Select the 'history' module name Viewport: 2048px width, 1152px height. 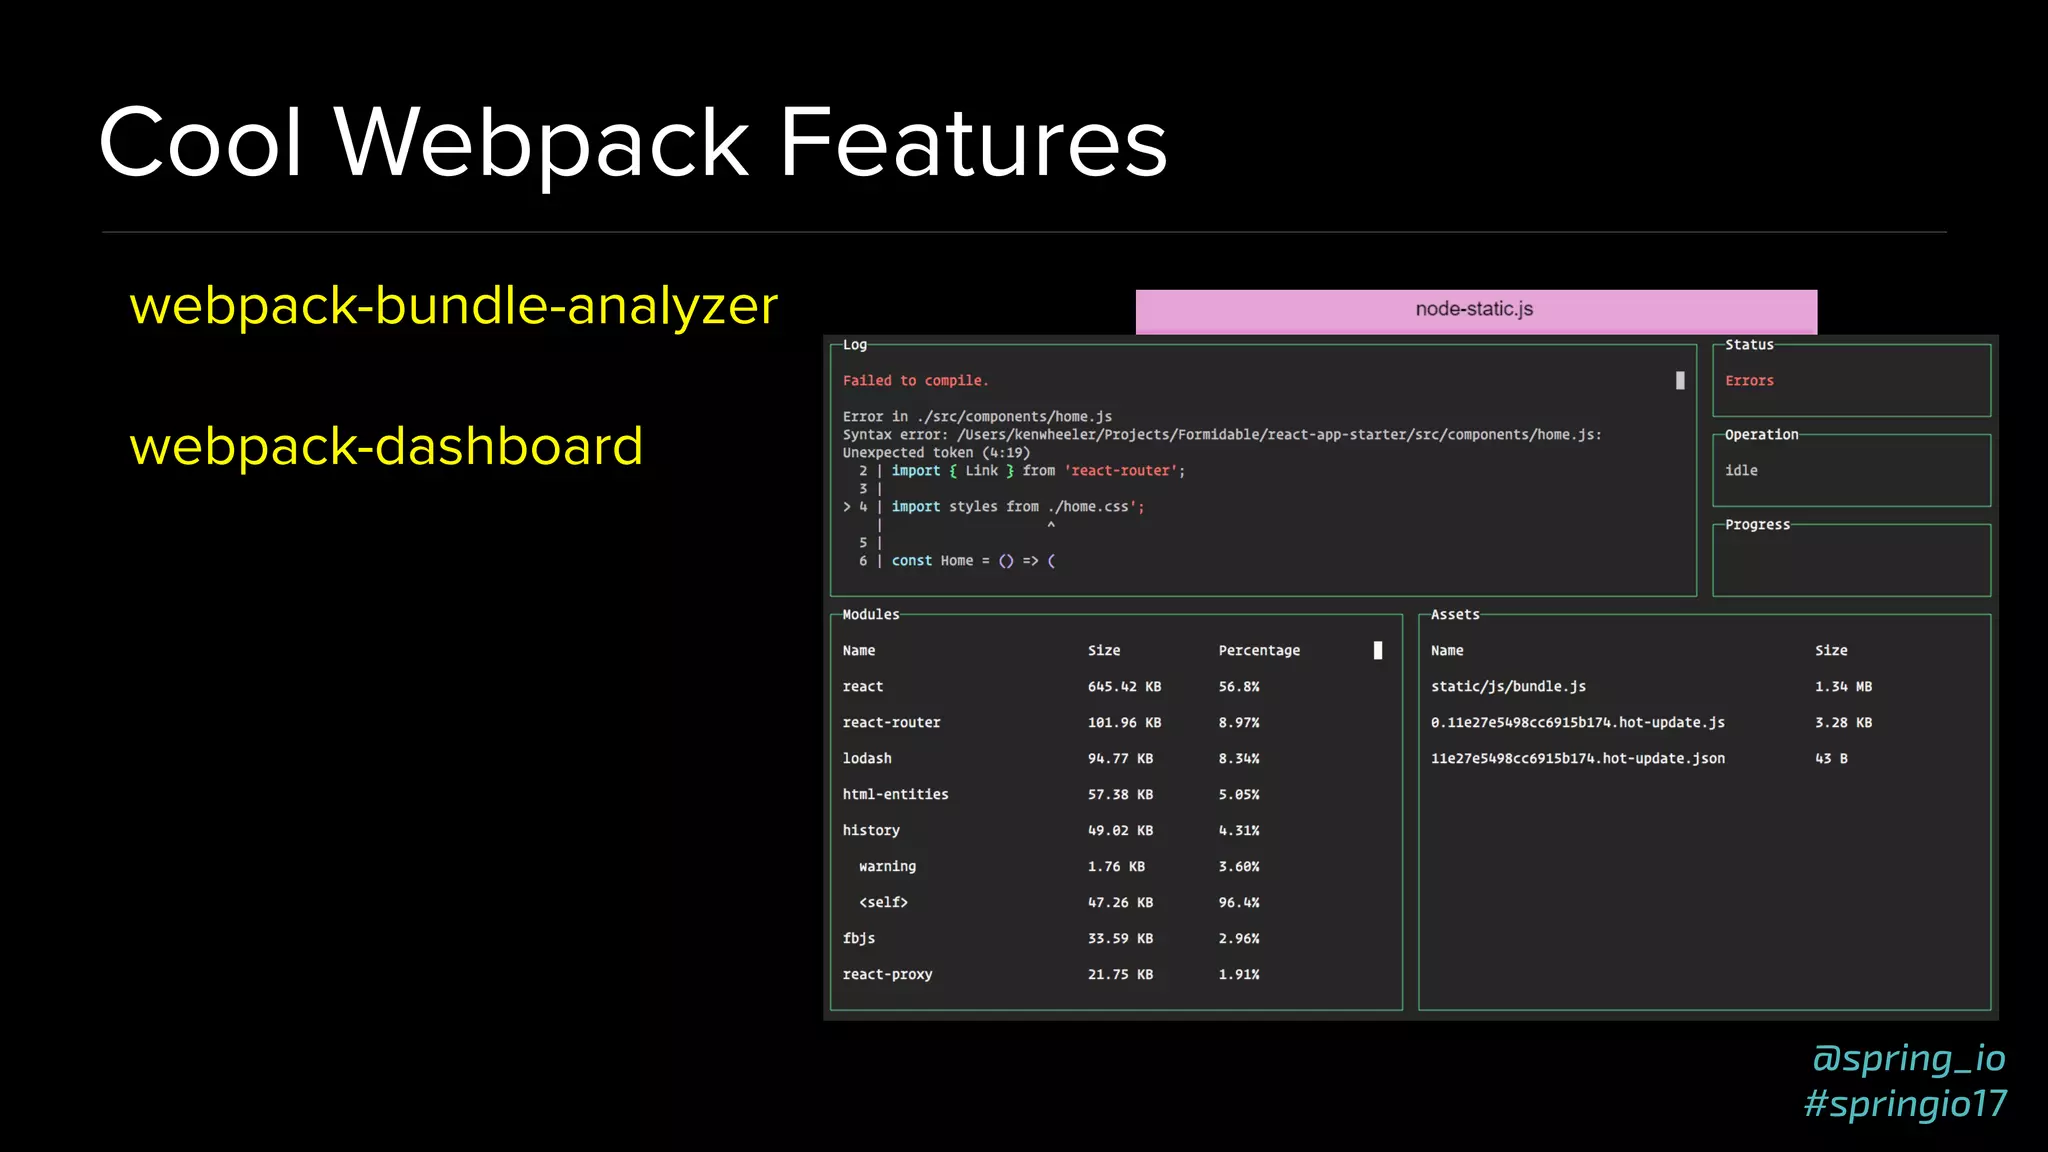871,831
